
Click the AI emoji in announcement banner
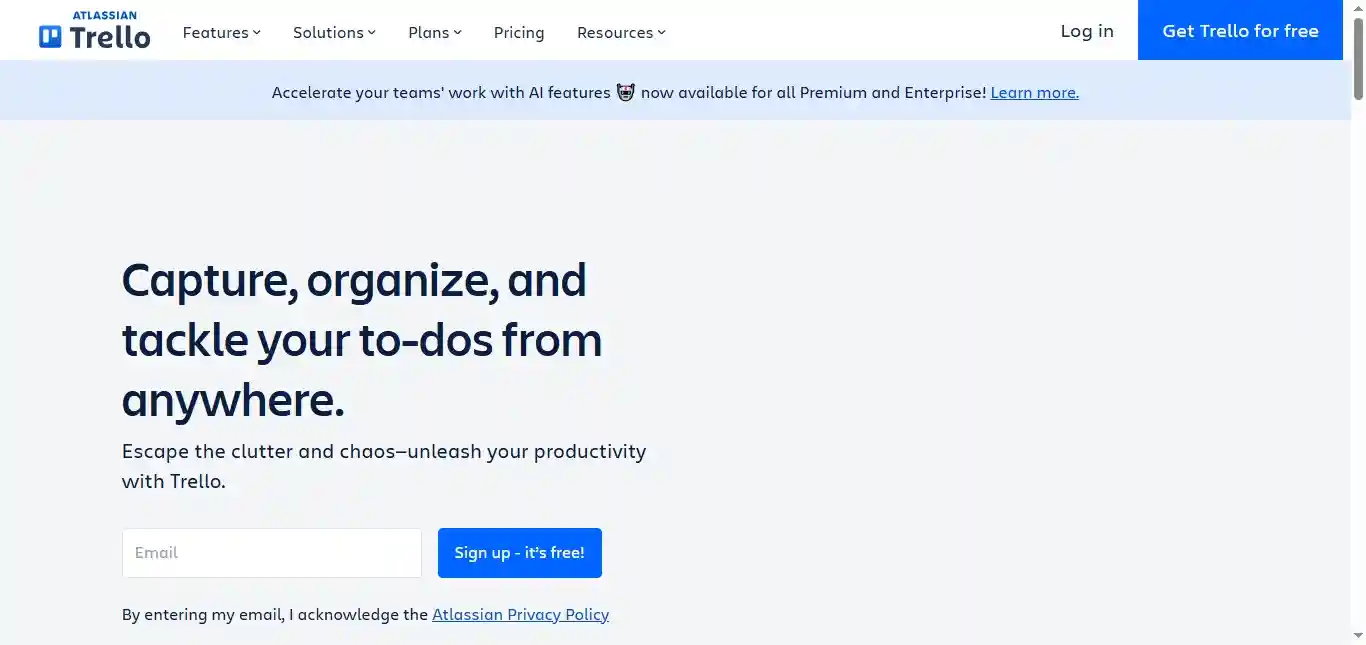[x=626, y=93]
